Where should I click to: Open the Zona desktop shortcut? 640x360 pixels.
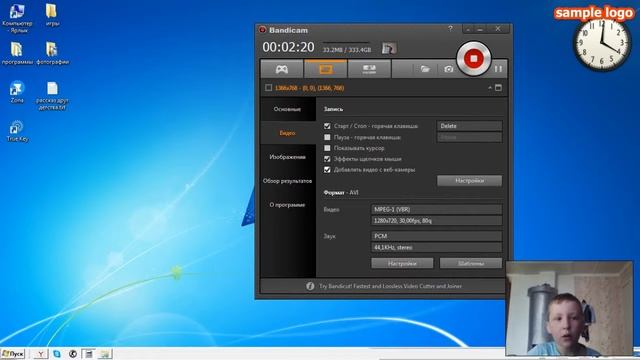coord(17,92)
